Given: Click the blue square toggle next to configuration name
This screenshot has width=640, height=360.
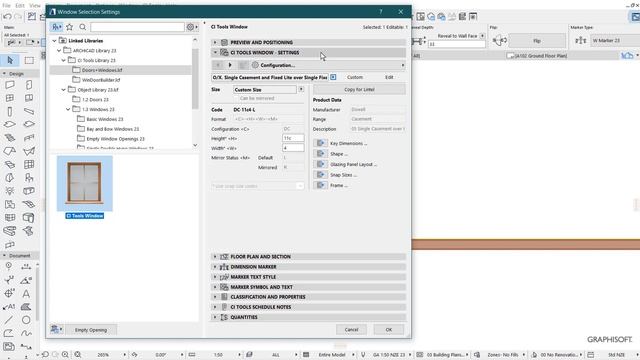Looking at the screenshot, I should click(x=333, y=77).
